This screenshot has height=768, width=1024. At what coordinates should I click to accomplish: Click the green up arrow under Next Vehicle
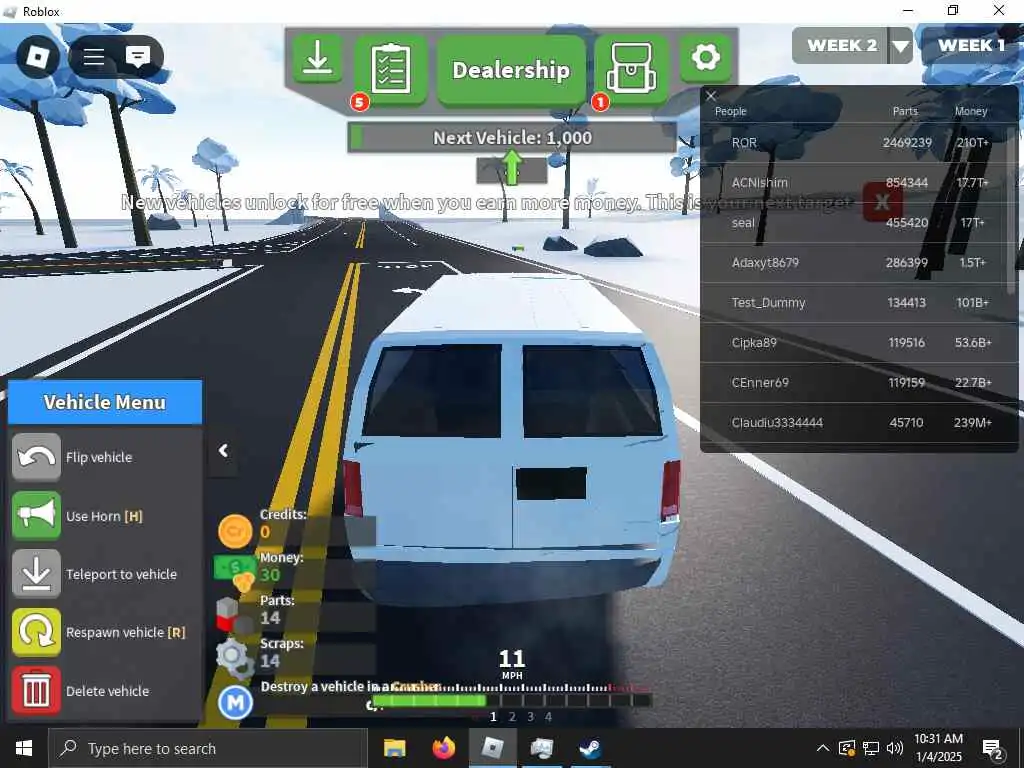tap(512, 168)
